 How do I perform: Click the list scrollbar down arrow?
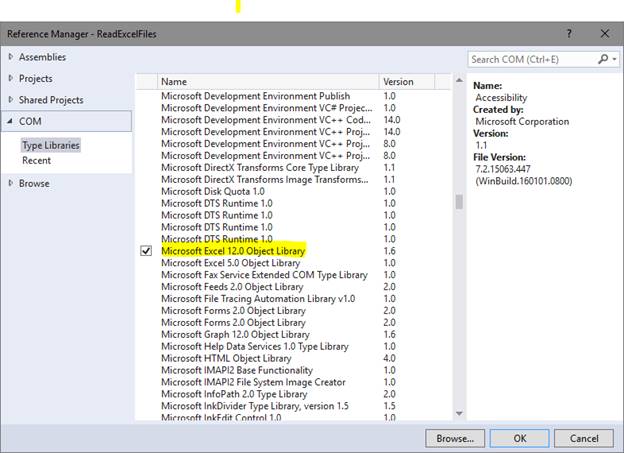click(x=459, y=414)
